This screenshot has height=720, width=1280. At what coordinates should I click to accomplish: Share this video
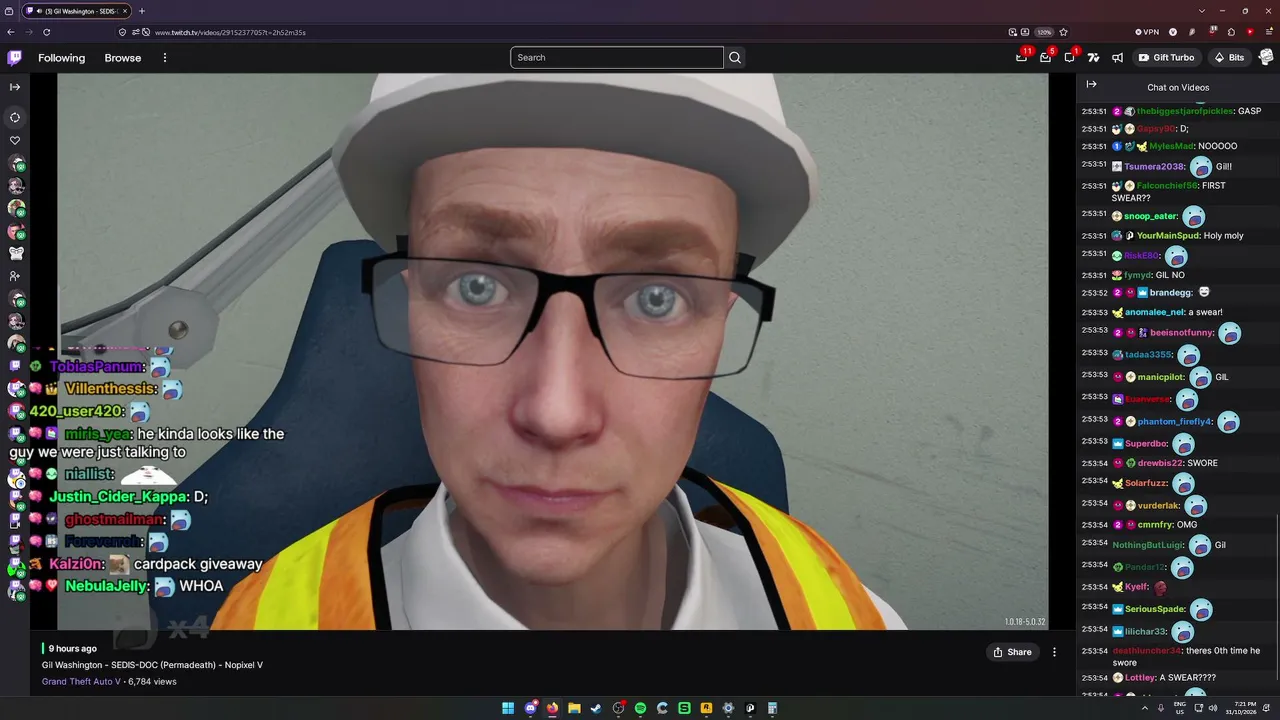point(1011,652)
